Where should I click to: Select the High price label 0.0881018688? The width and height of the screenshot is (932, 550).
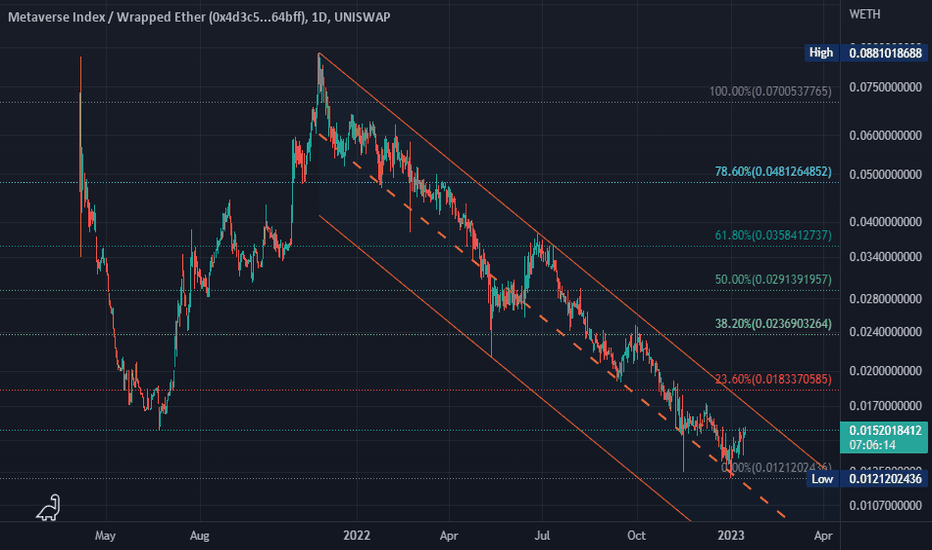[x=885, y=53]
